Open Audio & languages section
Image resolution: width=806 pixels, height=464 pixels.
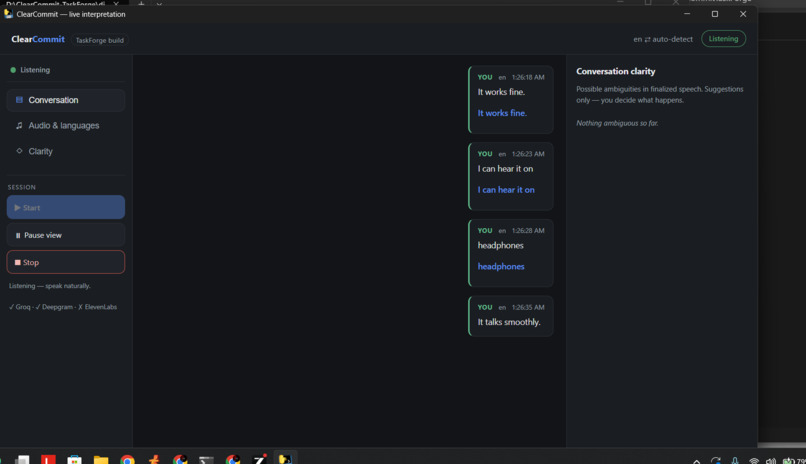[x=66, y=125]
